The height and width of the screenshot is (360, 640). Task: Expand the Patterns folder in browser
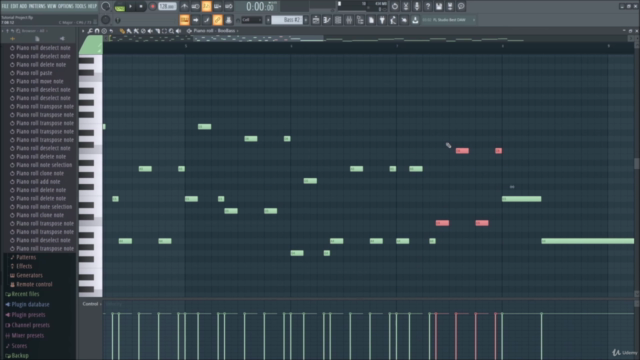pos(26,258)
